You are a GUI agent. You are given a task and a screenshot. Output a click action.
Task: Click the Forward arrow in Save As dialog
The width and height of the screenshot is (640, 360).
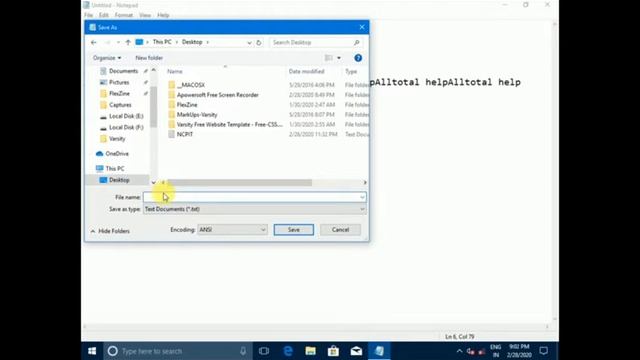[107, 42]
